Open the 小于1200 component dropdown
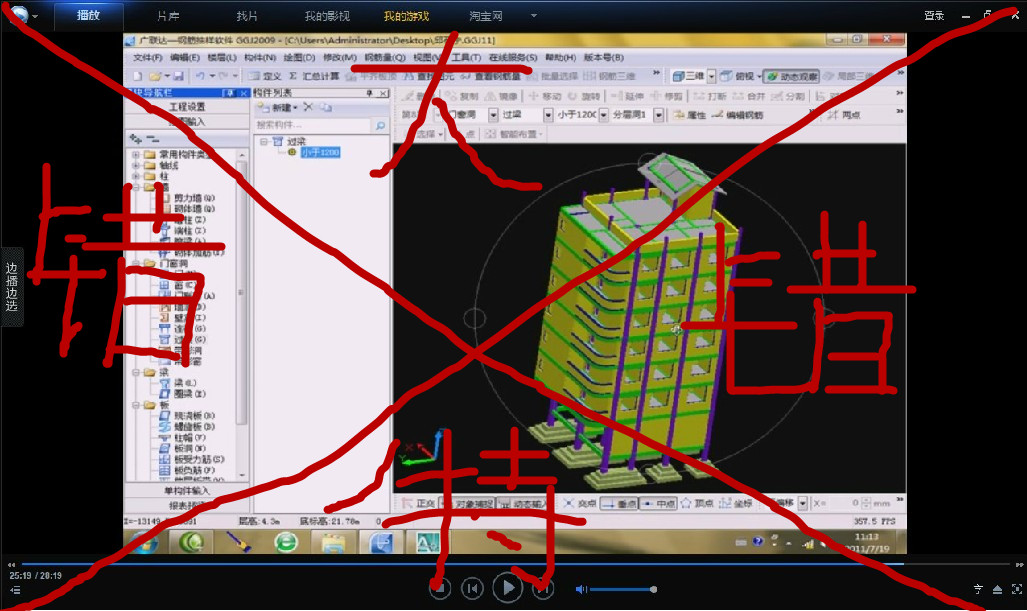The width and height of the screenshot is (1027, 611). [603, 115]
